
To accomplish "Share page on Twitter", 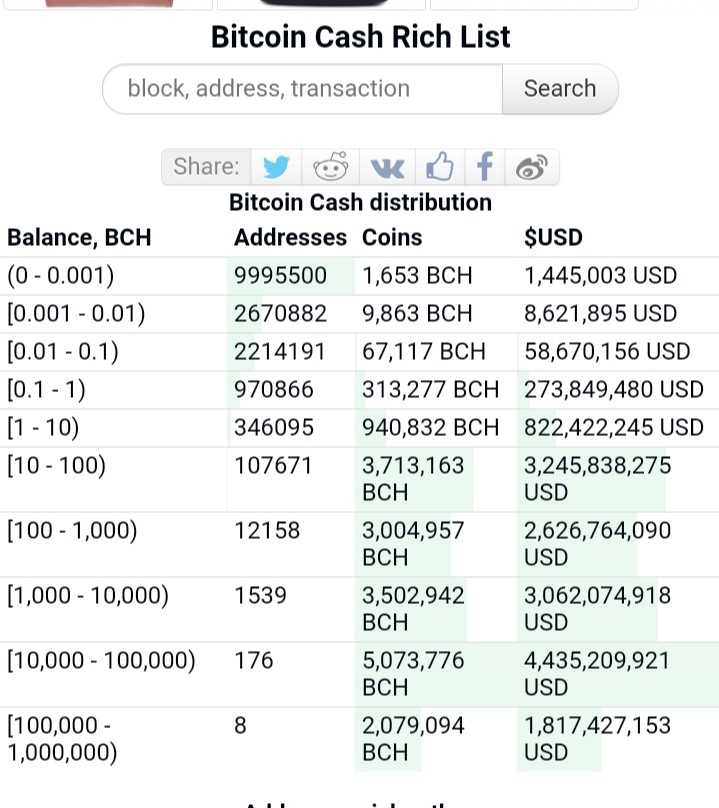I will click(x=276, y=167).
